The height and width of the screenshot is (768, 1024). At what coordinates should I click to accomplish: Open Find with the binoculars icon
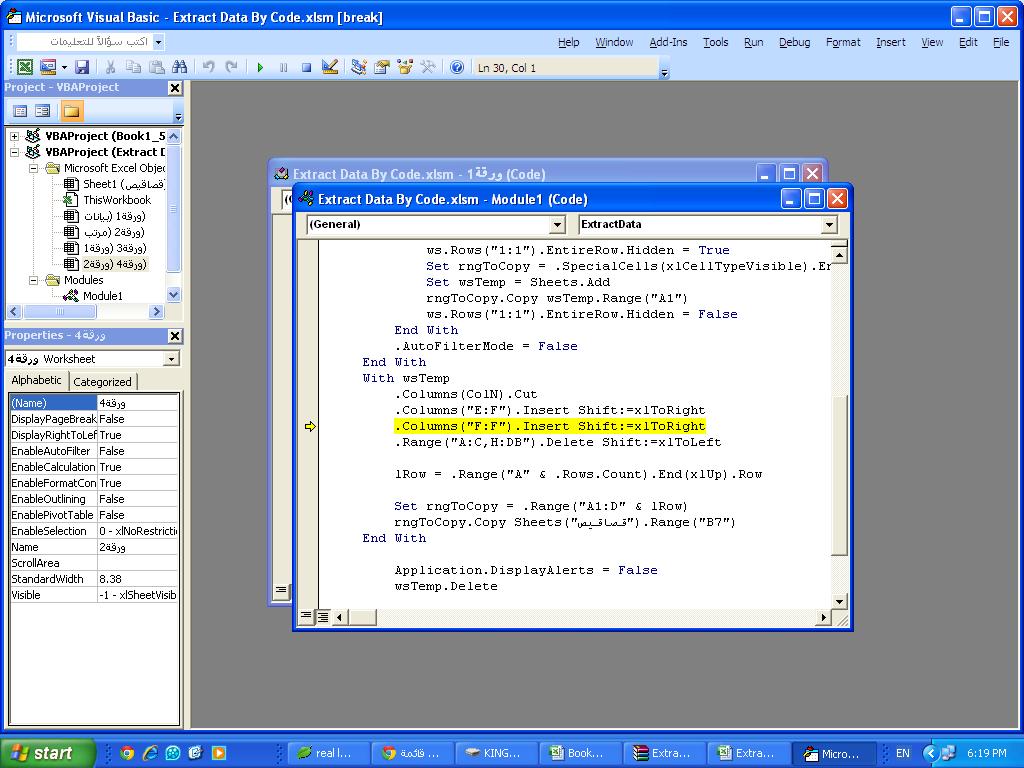click(180, 67)
